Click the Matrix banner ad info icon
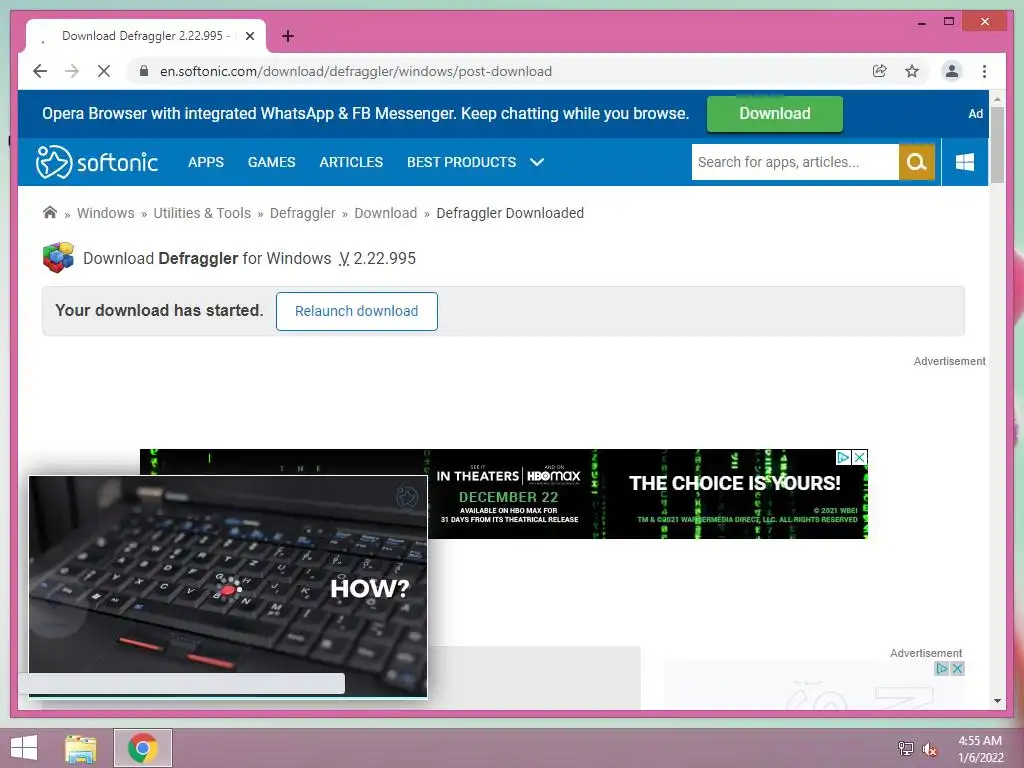Image resolution: width=1024 pixels, height=768 pixels. [x=843, y=457]
